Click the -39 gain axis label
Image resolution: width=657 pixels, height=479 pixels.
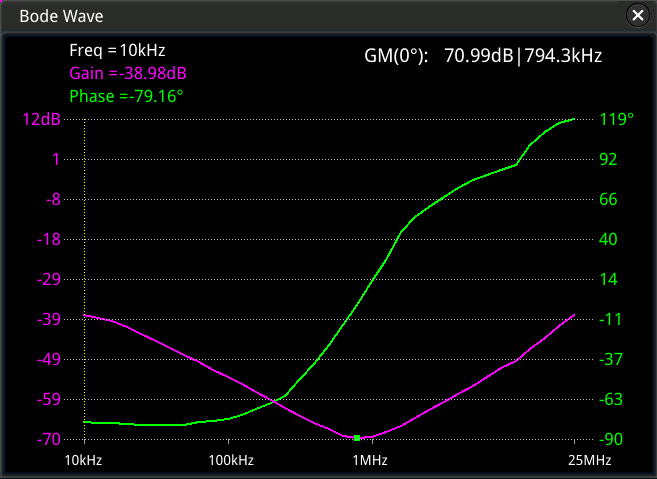[x=49, y=319]
